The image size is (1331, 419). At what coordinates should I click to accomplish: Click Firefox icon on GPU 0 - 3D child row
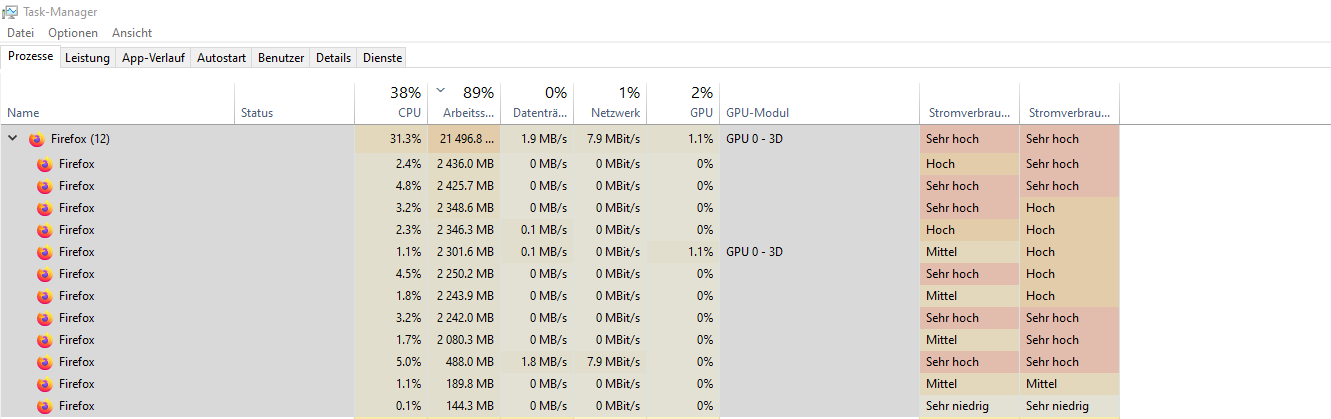click(44, 252)
